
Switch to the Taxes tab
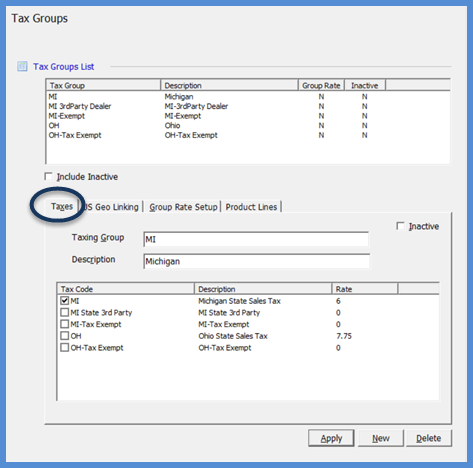[62, 206]
